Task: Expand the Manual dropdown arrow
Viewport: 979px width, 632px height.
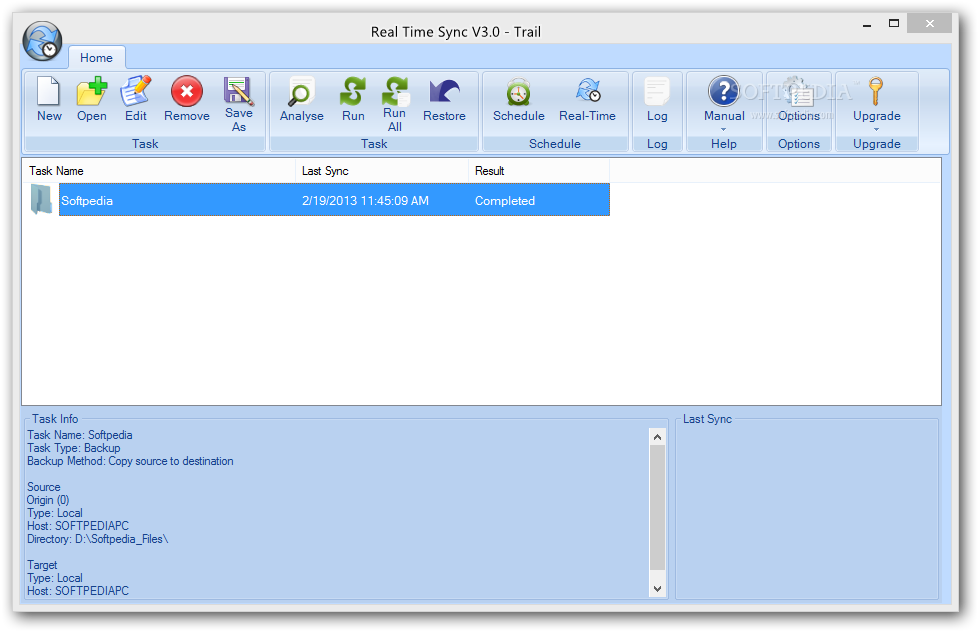Action: (724, 129)
